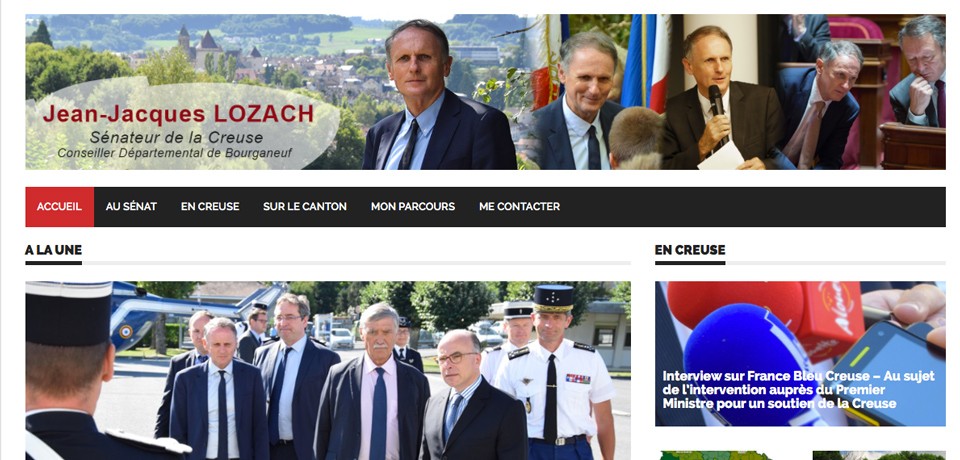Click the Jean-Jacques LOZACH site title

(178, 114)
